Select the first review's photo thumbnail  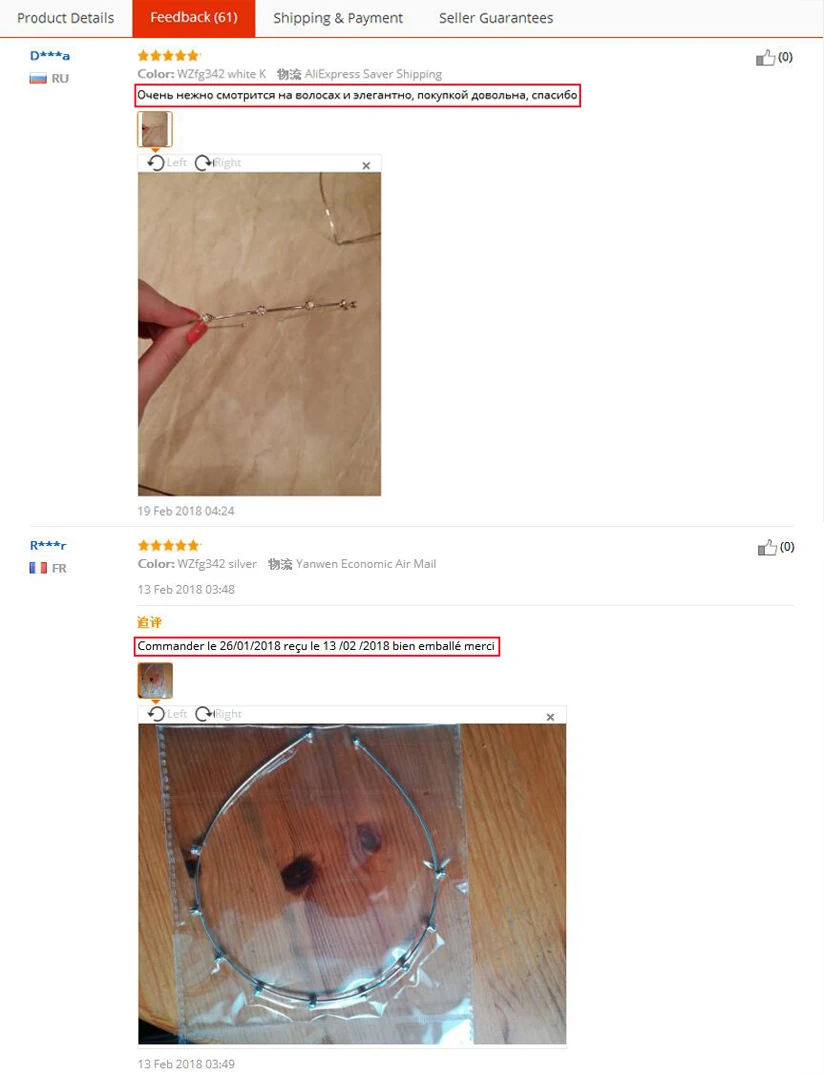[155, 129]
